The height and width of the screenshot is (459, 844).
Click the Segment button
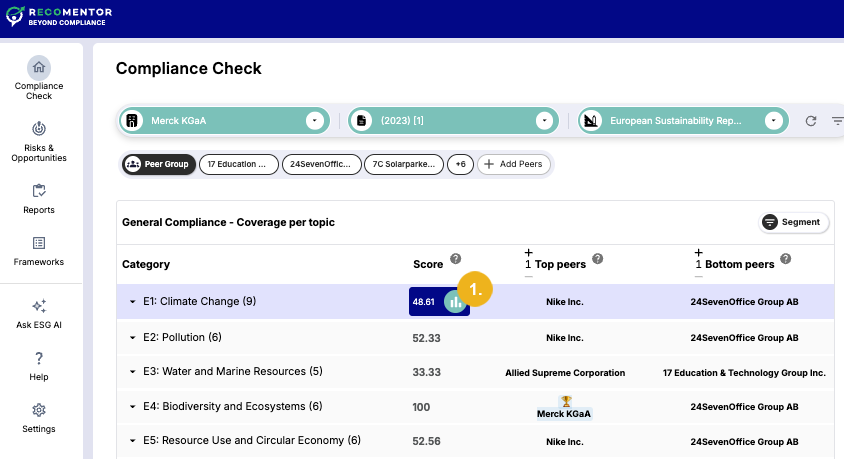[x=794, y=222]
